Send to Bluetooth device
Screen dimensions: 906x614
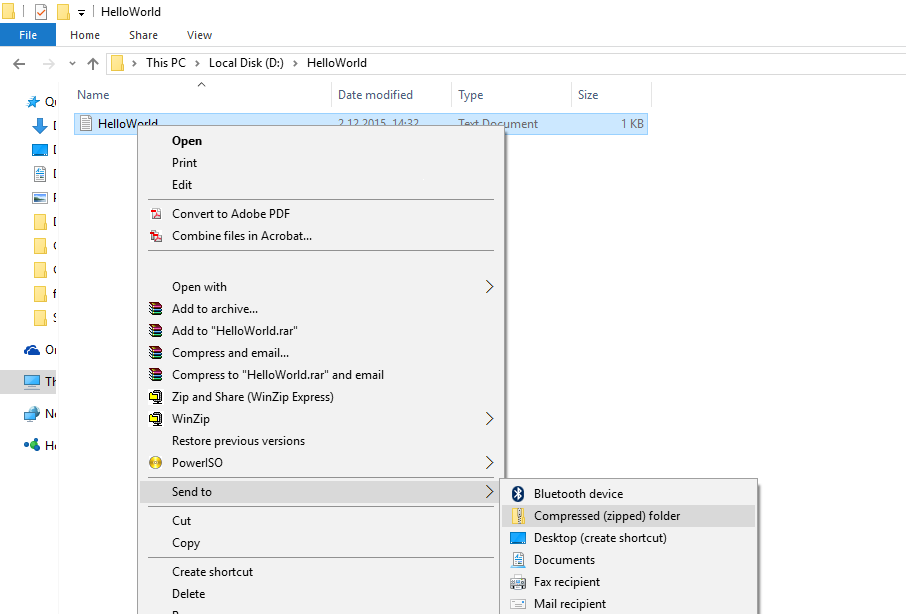pos(578,494)
